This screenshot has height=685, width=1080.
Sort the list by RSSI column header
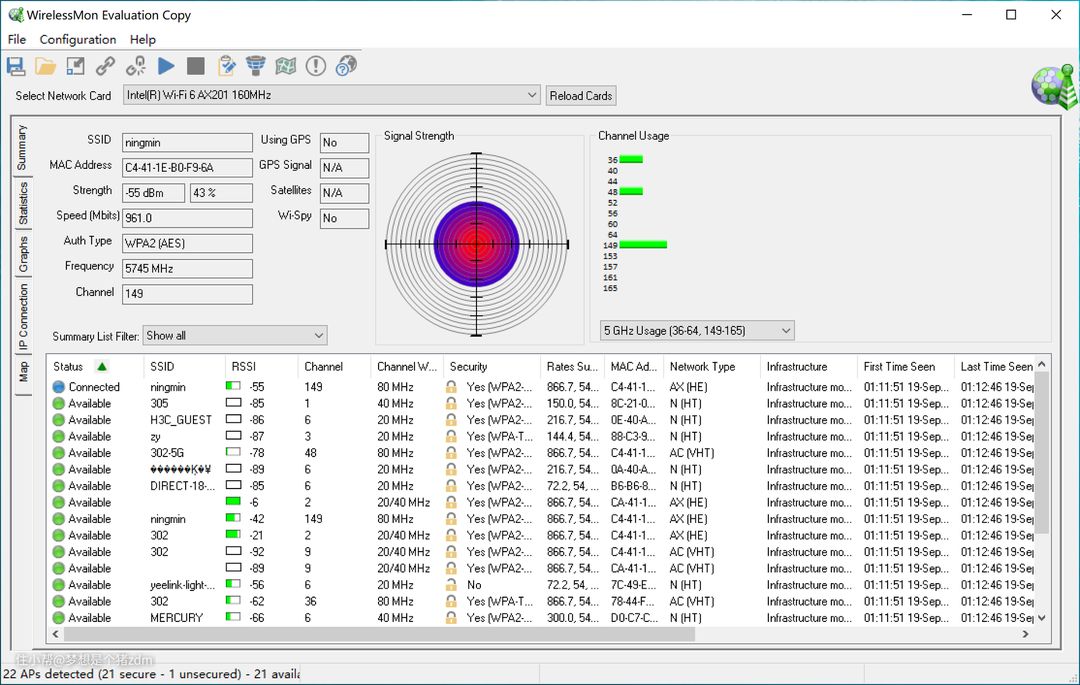243,367
